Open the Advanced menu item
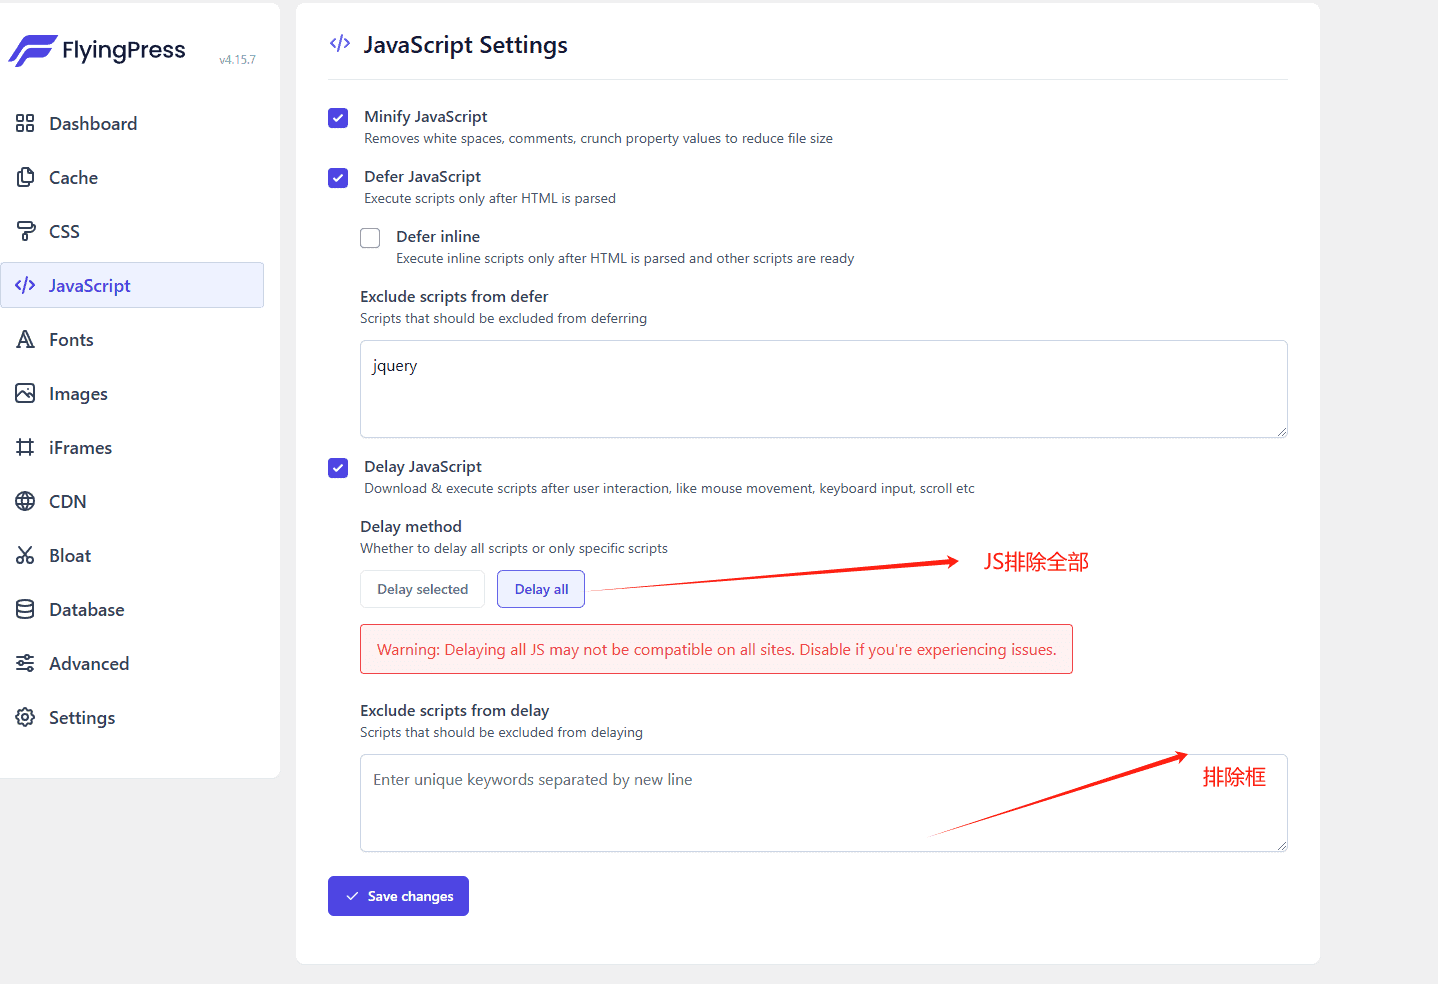The height and width of the screenshot is (984, 1438). pyautogui.click(x=88, y=664)
